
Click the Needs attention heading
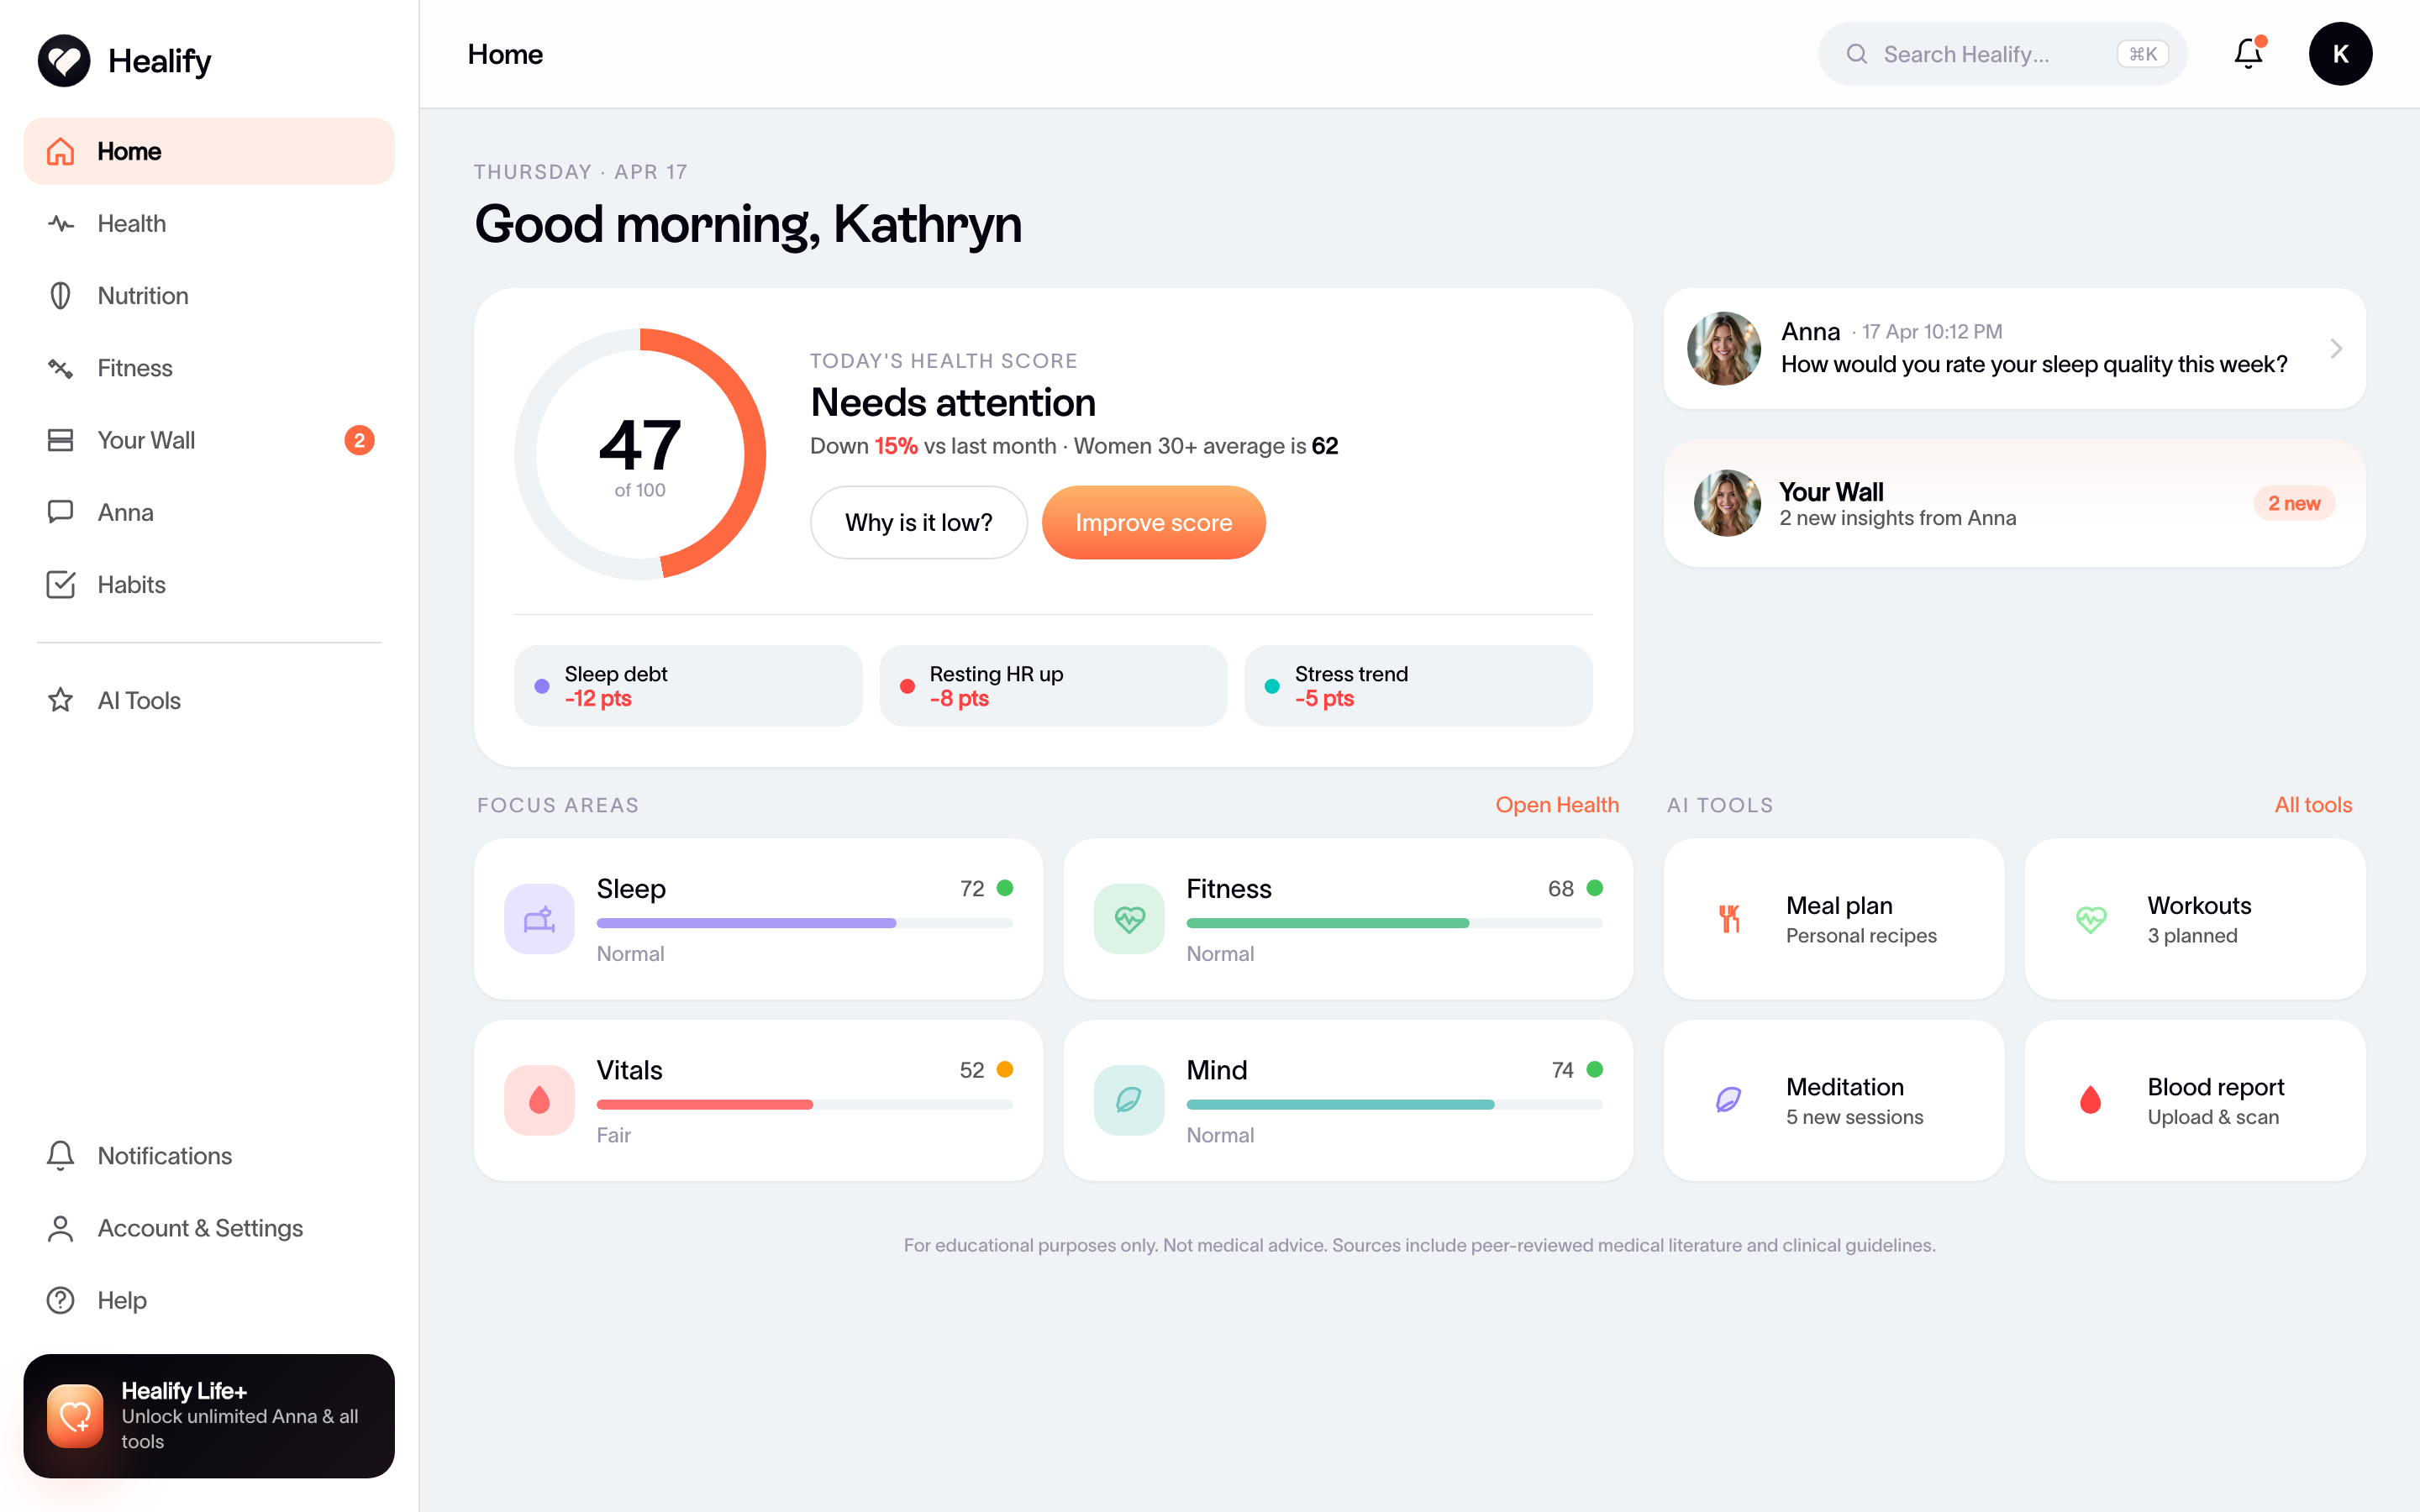953,403
